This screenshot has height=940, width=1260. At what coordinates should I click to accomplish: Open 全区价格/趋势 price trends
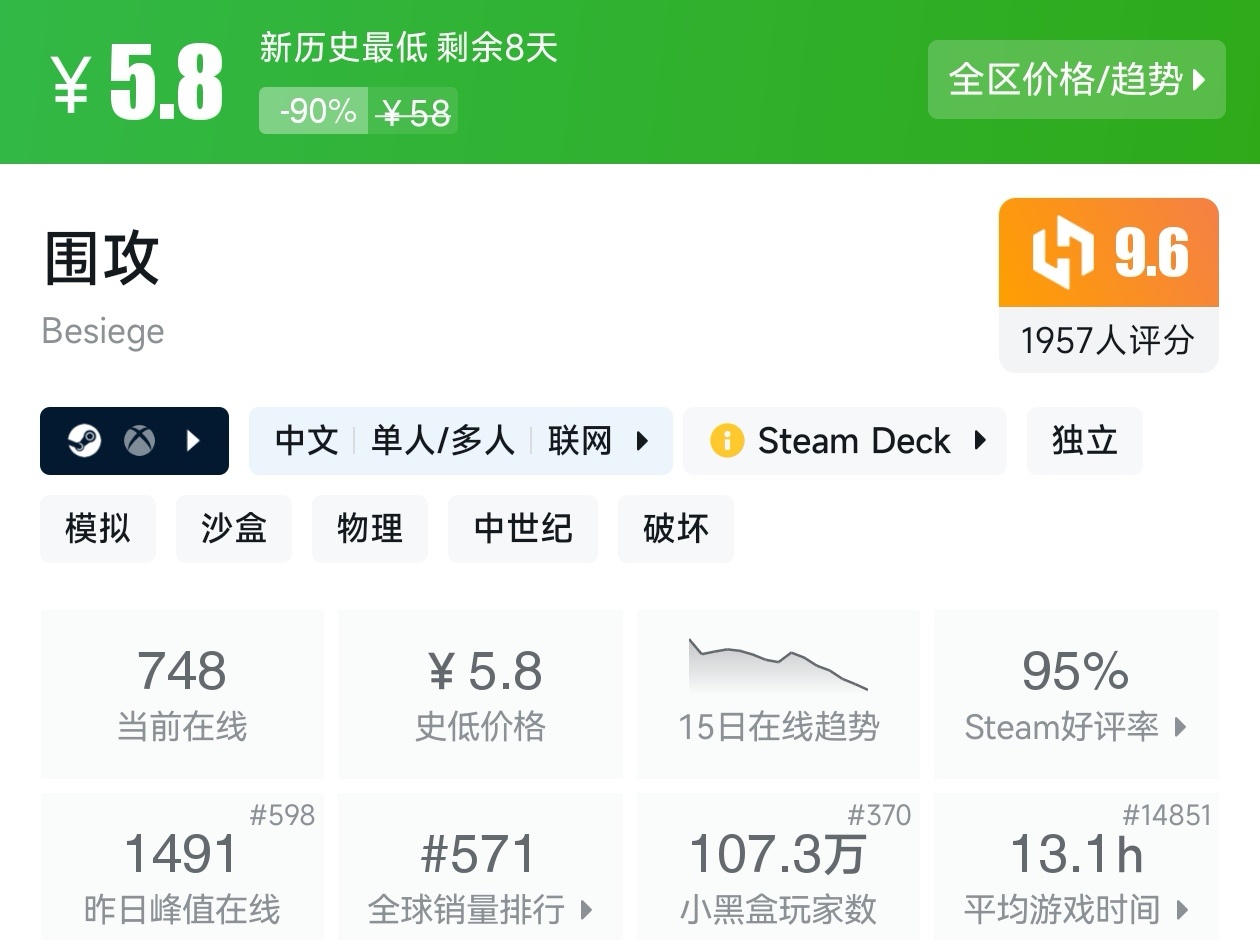[1076, 80]
